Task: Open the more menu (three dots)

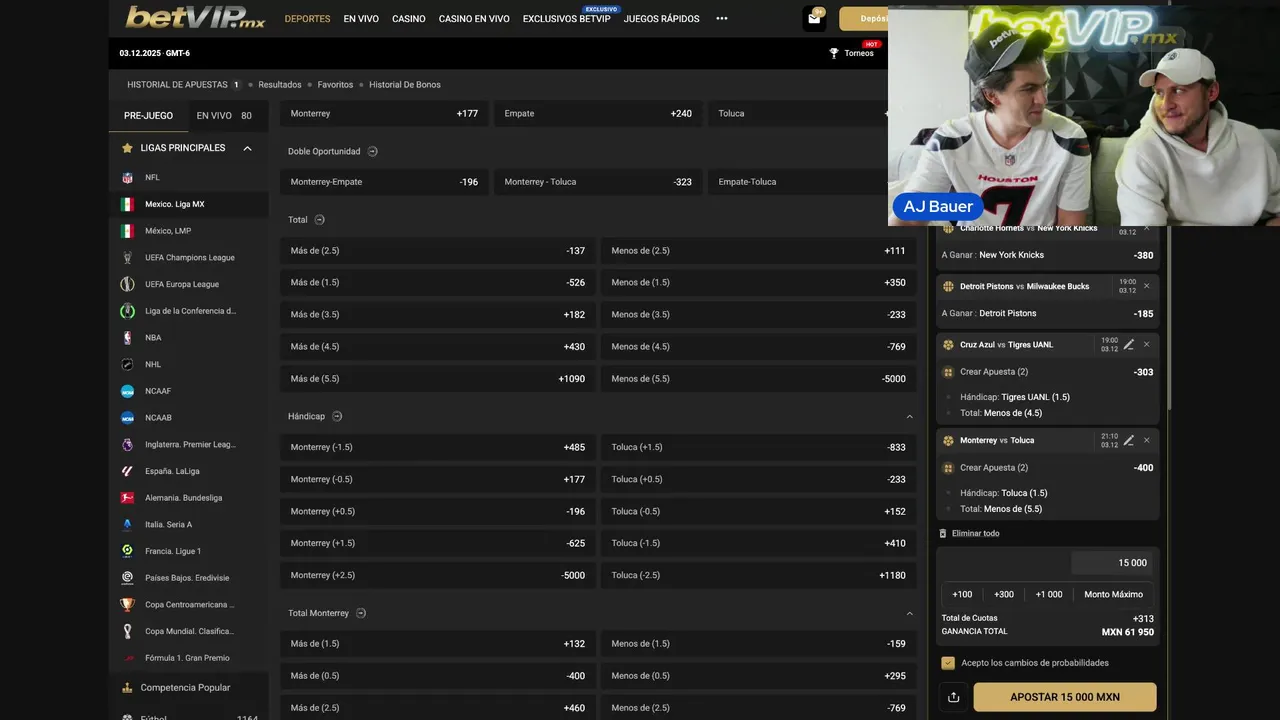Action: pyautogui.click(x=722, y=19)
